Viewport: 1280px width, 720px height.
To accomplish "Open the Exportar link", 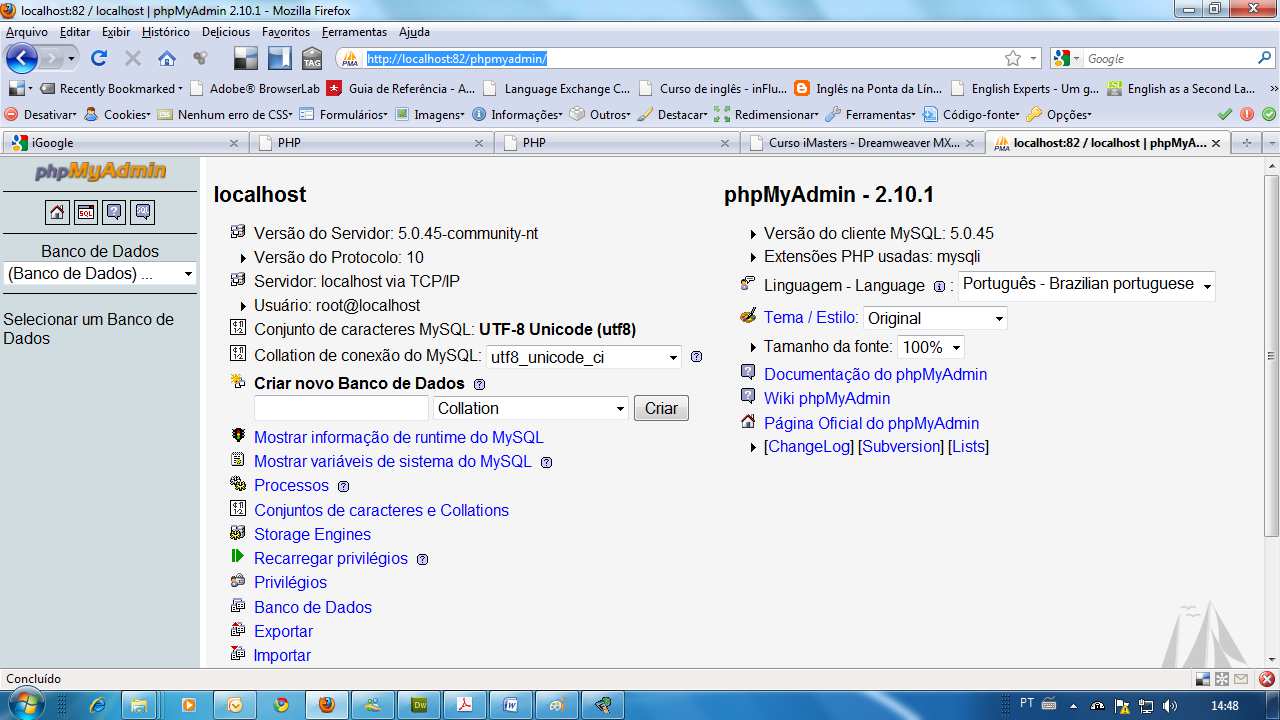I will click(283, 631).
